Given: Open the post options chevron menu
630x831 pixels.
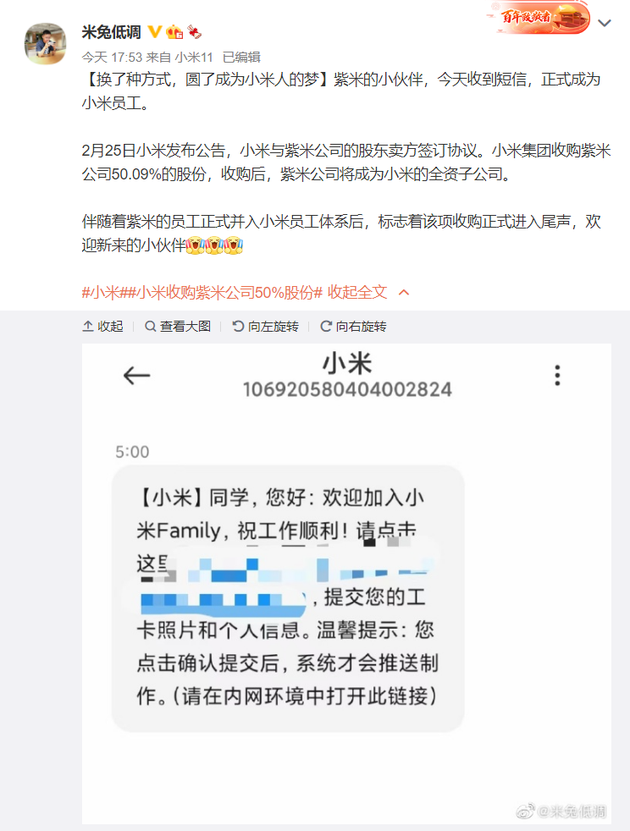Looking at the screenshot, I should (x=605, y=23).
